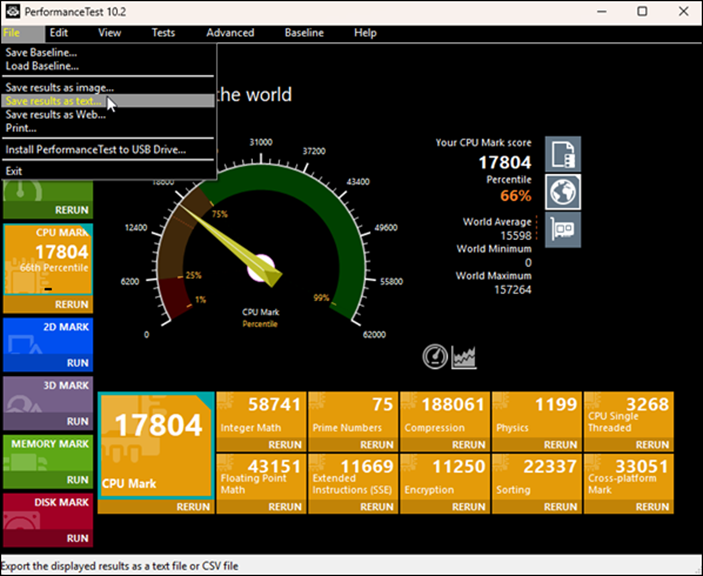Choose Save Baseline... from the File menu
The image size is (703, 576).
108,52
